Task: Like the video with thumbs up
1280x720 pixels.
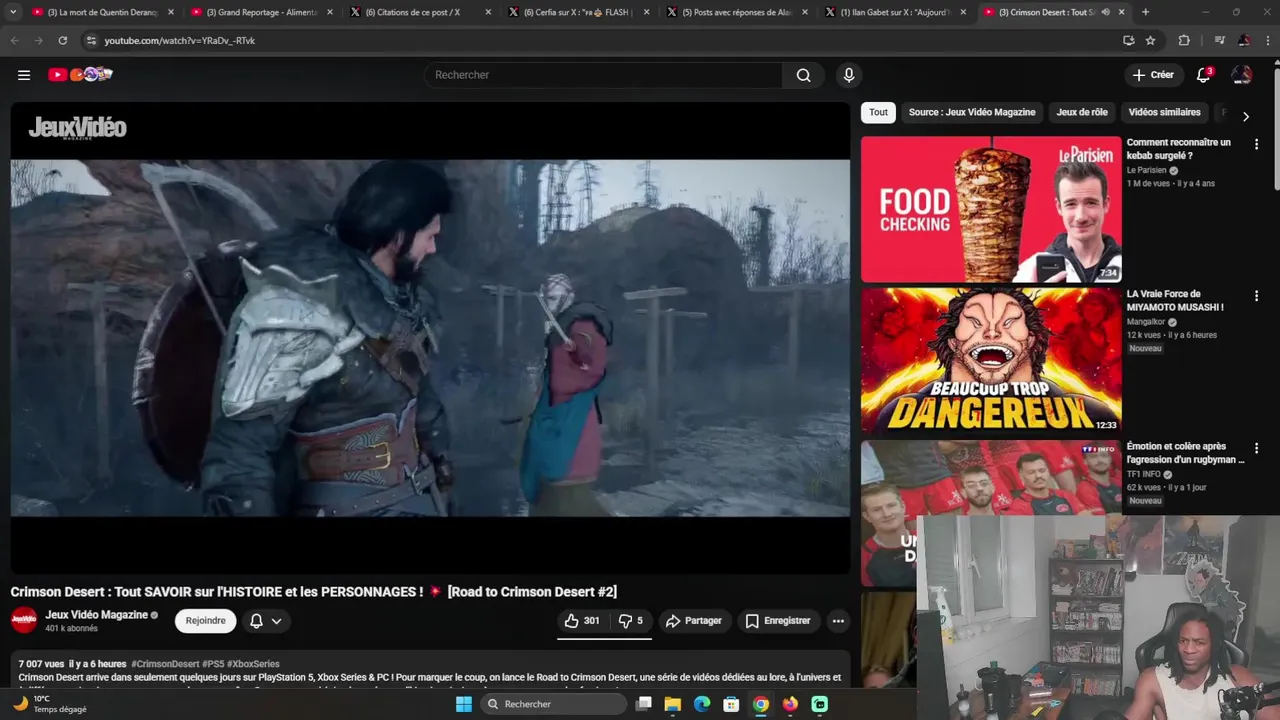Action: 582,621
